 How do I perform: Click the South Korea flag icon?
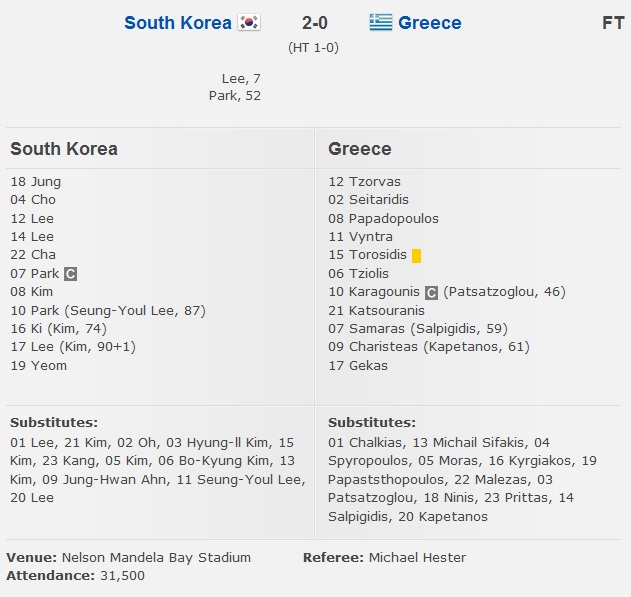tap(249, 22)
